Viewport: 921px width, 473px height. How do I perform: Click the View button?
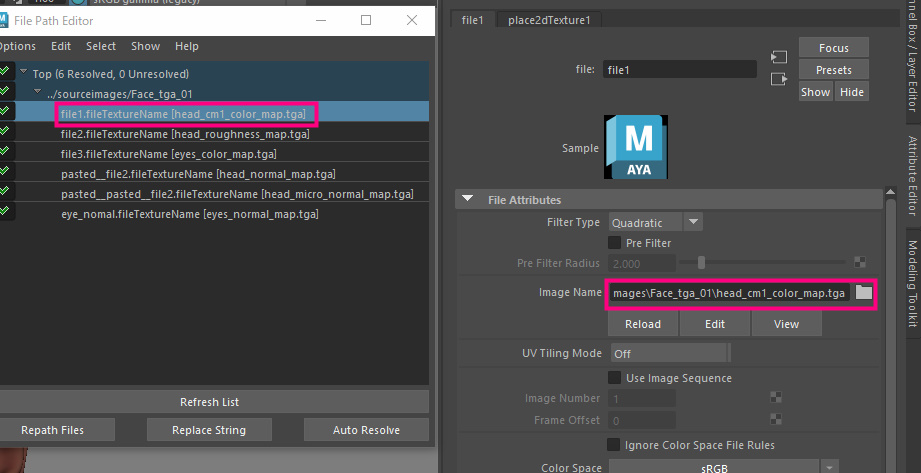pos(786,324)
